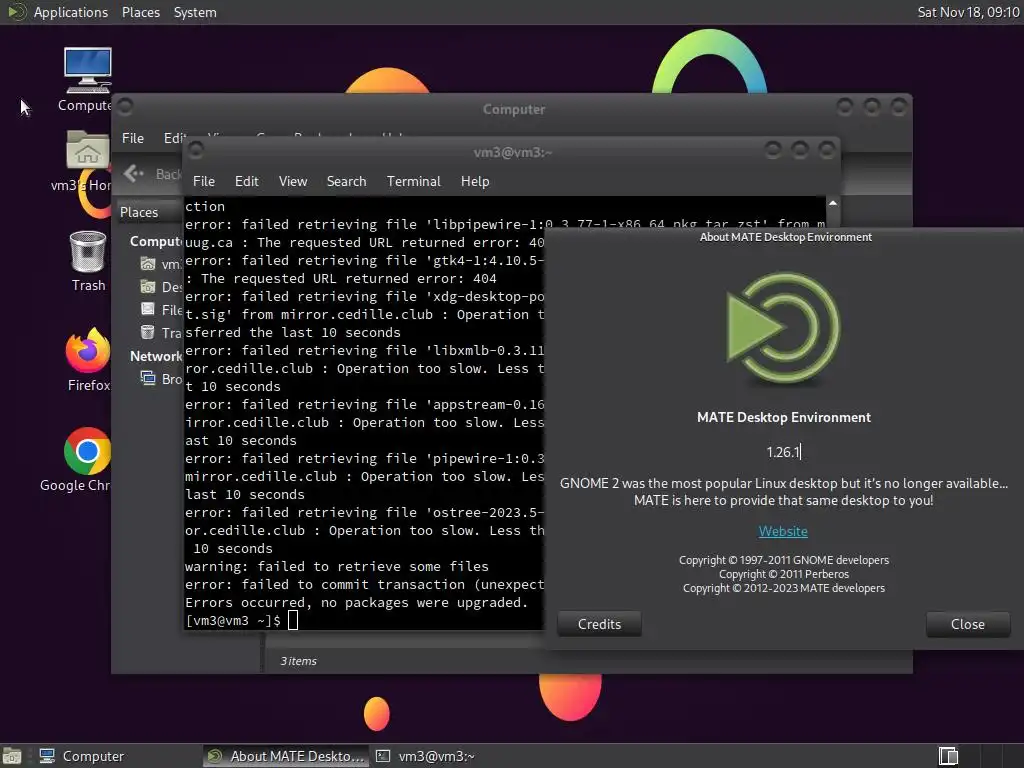Open the Terminal menu in terminal window
The image size is (1024, 768).
(x=413, y=181)
